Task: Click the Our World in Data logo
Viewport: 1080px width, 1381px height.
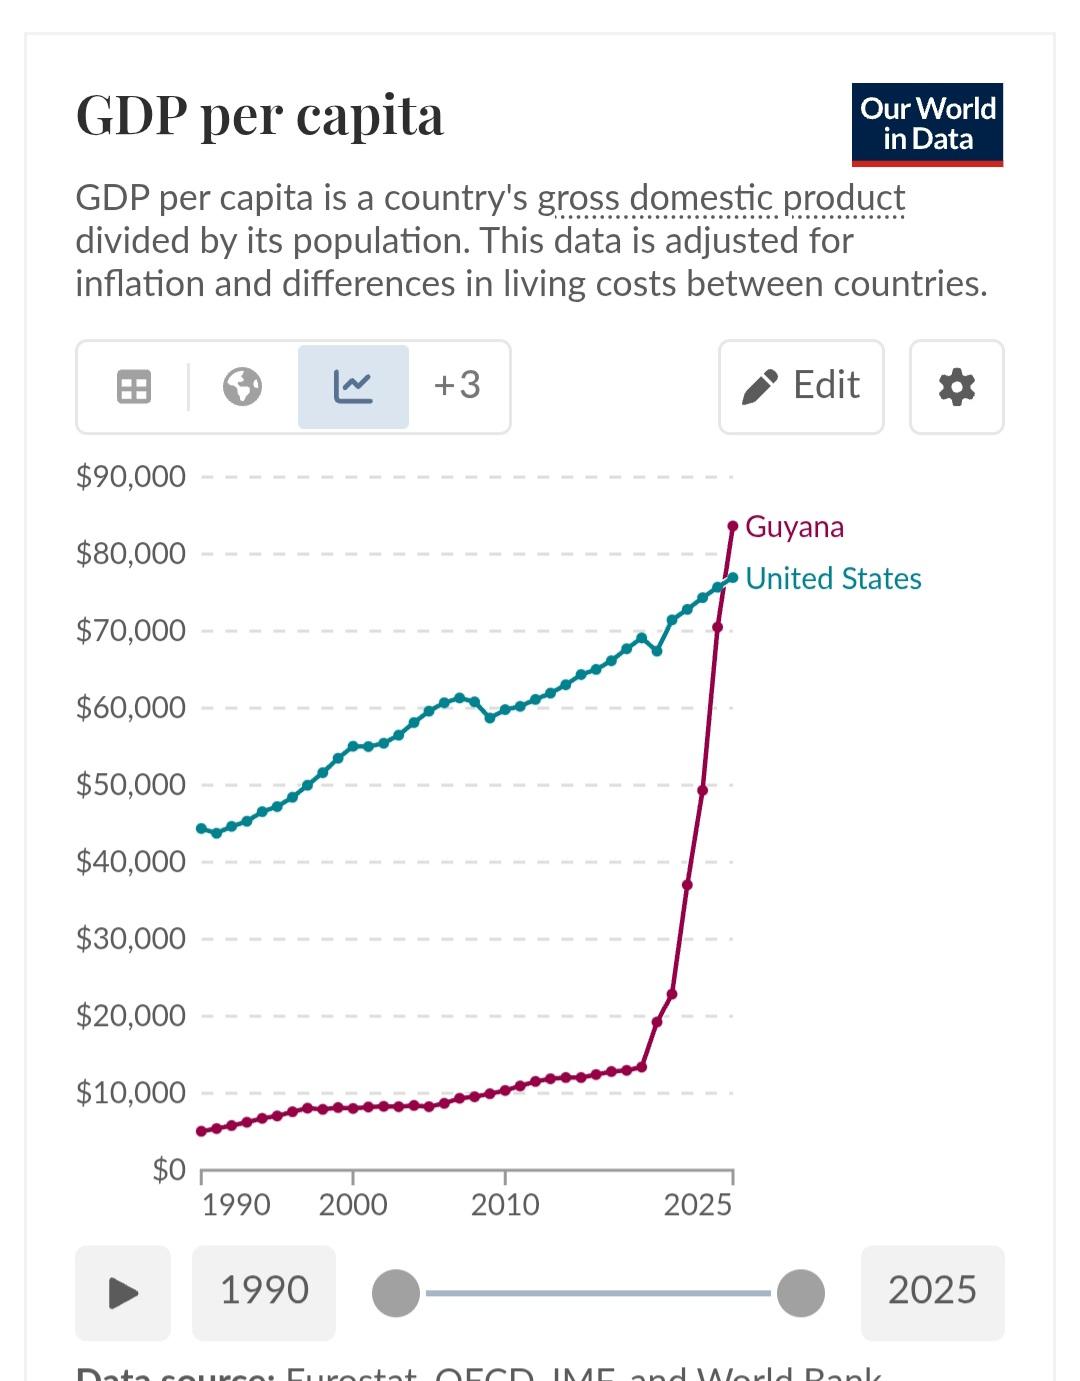Action: (x=927, y=124)
